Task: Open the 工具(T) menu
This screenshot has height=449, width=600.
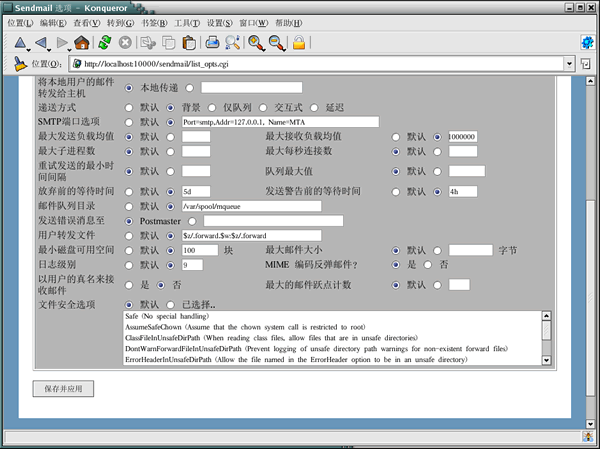Action: click(187, 23)
